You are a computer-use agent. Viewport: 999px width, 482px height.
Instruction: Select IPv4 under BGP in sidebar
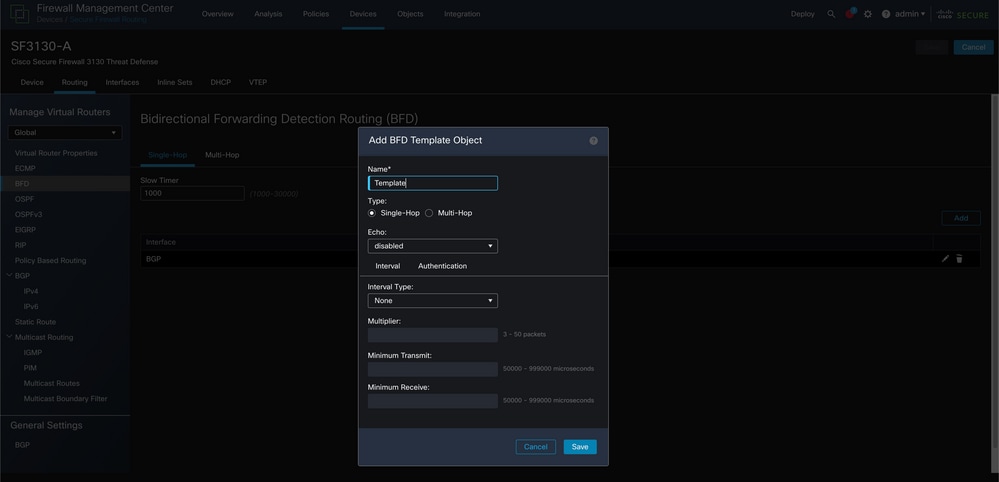(31, 291)
